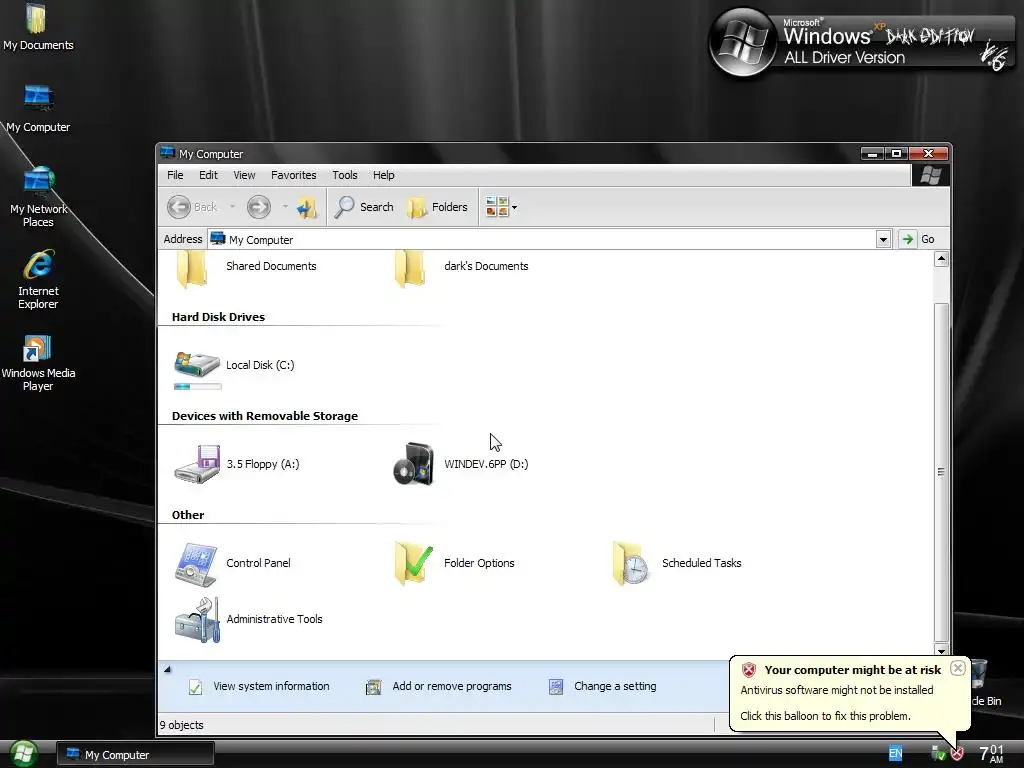Screen dimensions: 1024x768
Task: Click the Search magnifier toolbar button
Action: pos(364,207)
